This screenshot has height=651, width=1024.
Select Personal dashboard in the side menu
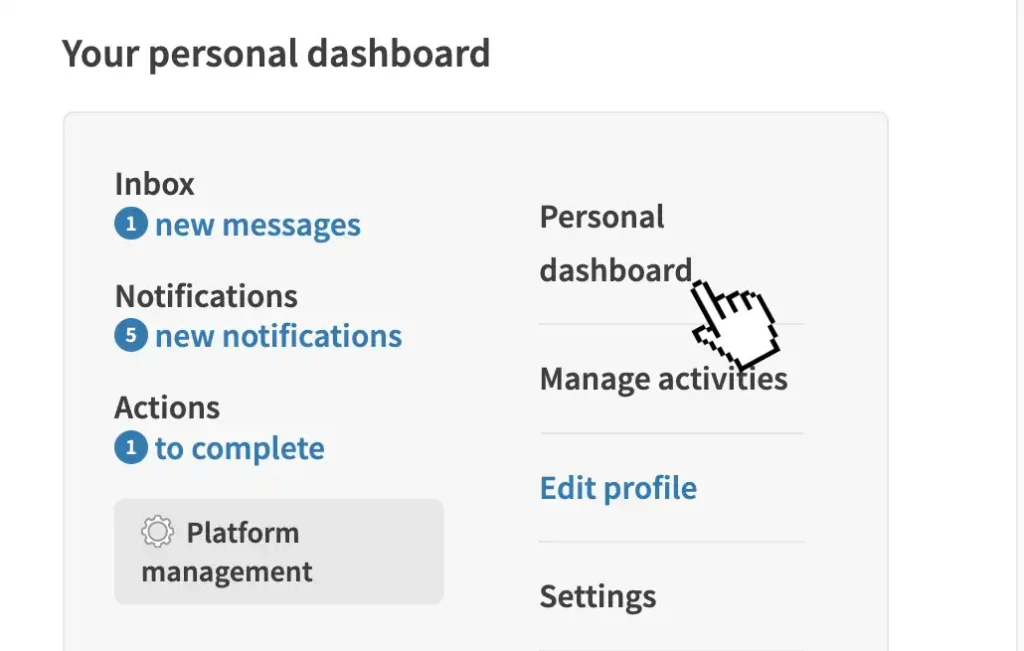click(x=602, y=243)
